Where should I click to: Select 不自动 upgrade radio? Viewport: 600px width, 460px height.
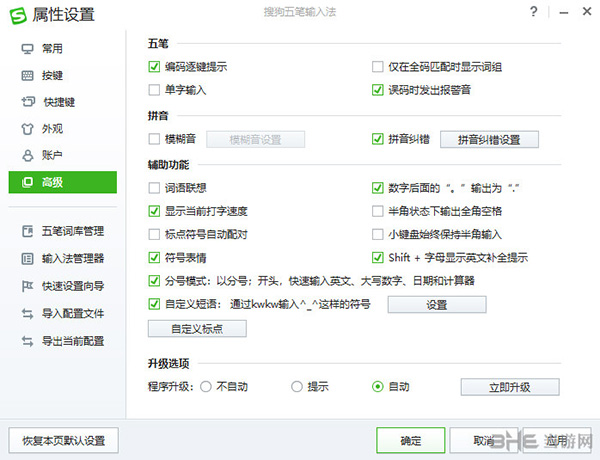tap(206, 387)
